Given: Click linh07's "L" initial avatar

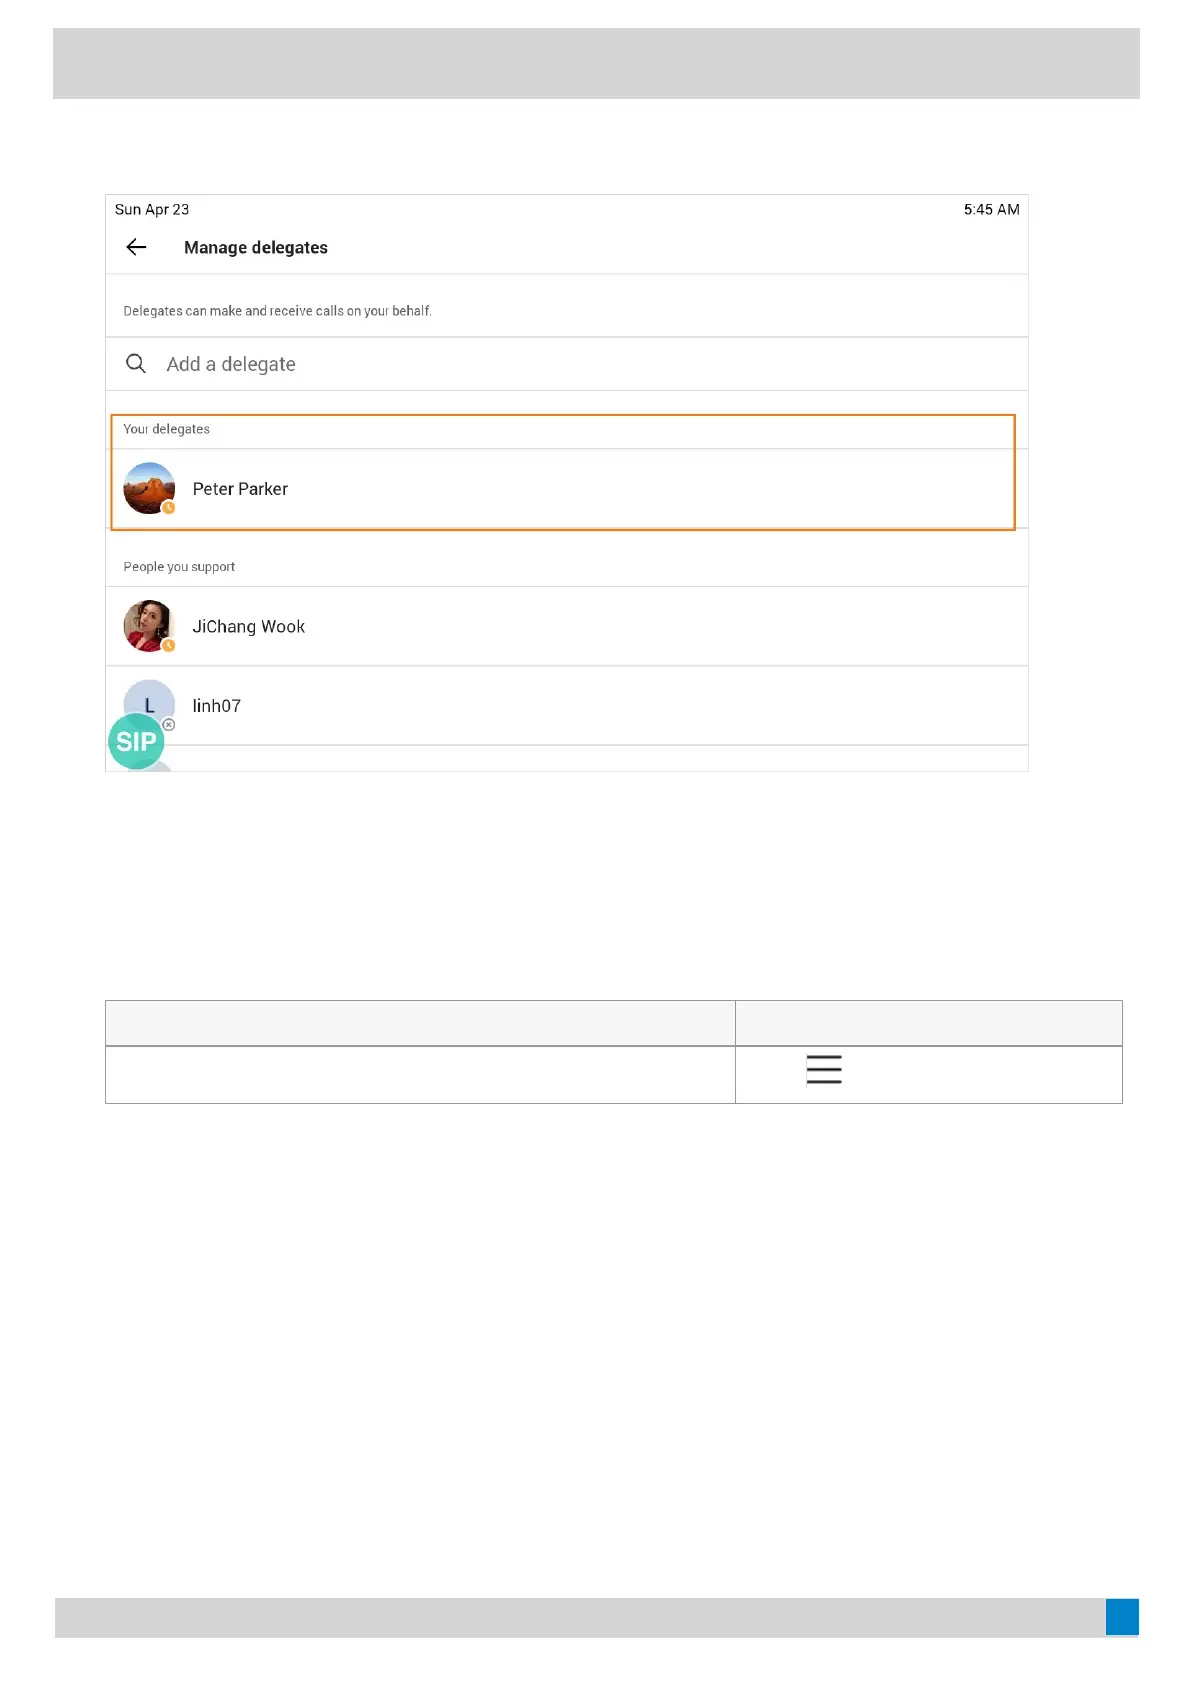Looking at the screenshot, I should pos(149,699).
